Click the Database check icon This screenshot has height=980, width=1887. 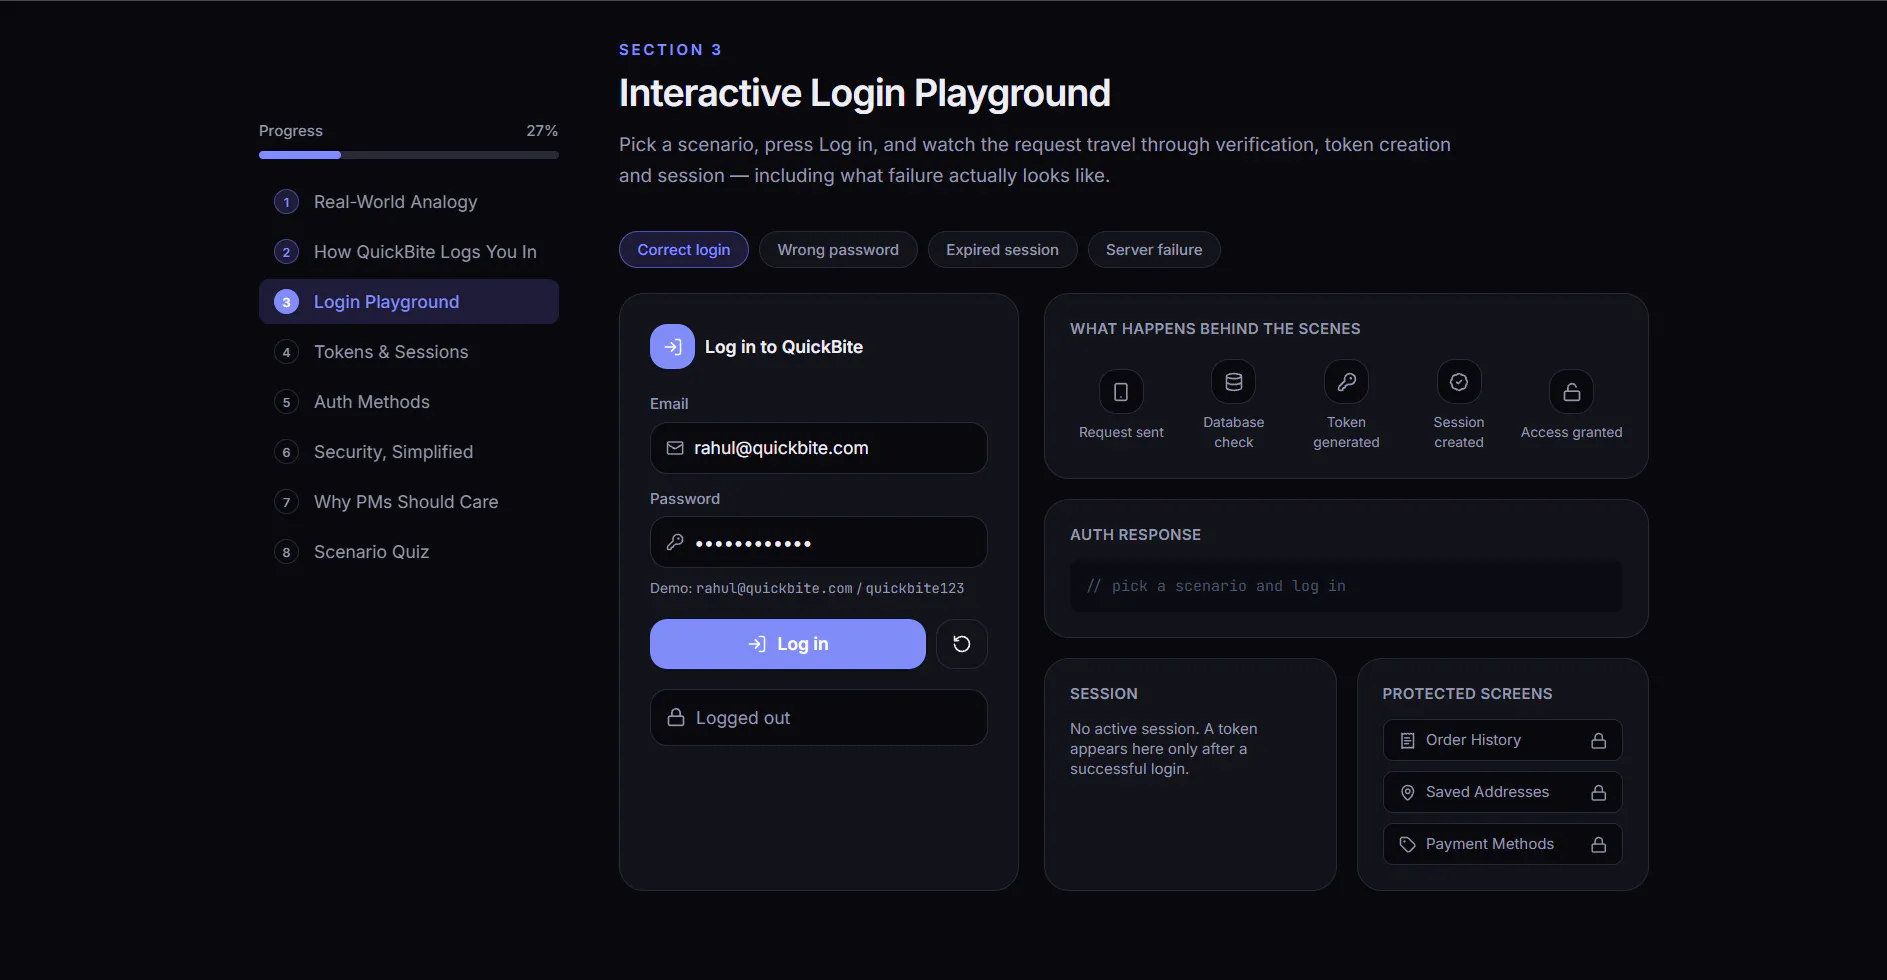[1233, 382]
